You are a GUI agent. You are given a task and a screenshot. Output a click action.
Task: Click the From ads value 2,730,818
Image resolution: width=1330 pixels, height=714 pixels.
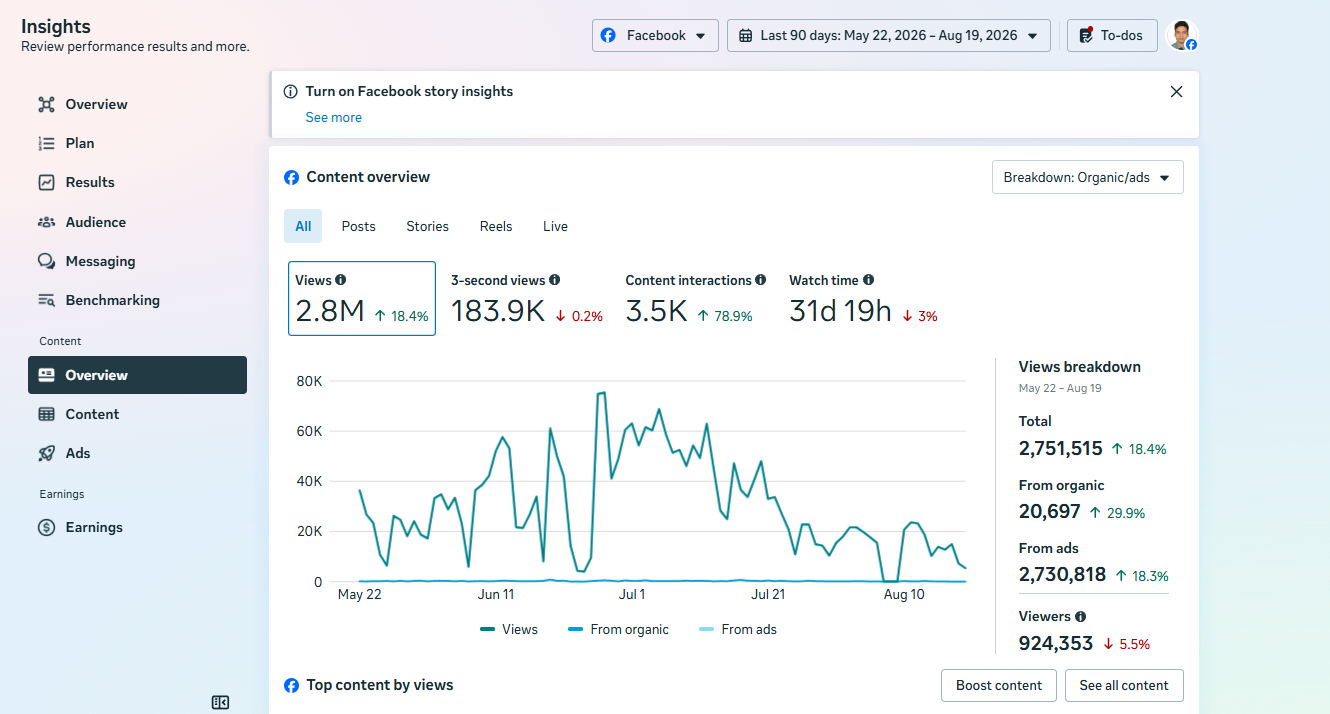1062,574
